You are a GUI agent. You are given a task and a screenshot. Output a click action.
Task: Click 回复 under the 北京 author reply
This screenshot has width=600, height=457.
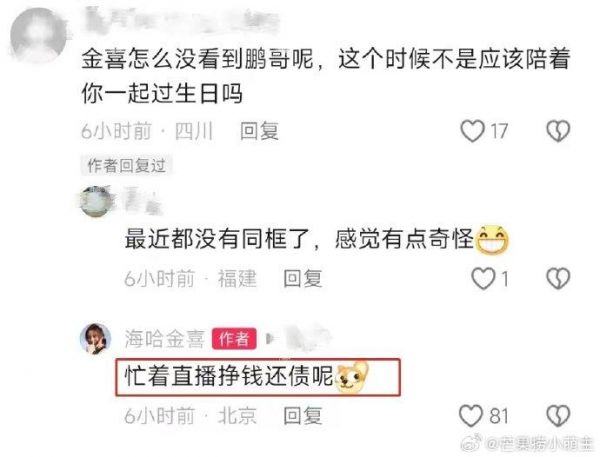click(x=303, y=416)
